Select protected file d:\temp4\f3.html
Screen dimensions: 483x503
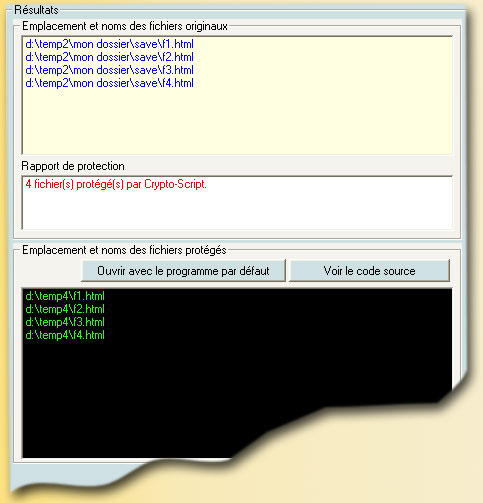65,322
